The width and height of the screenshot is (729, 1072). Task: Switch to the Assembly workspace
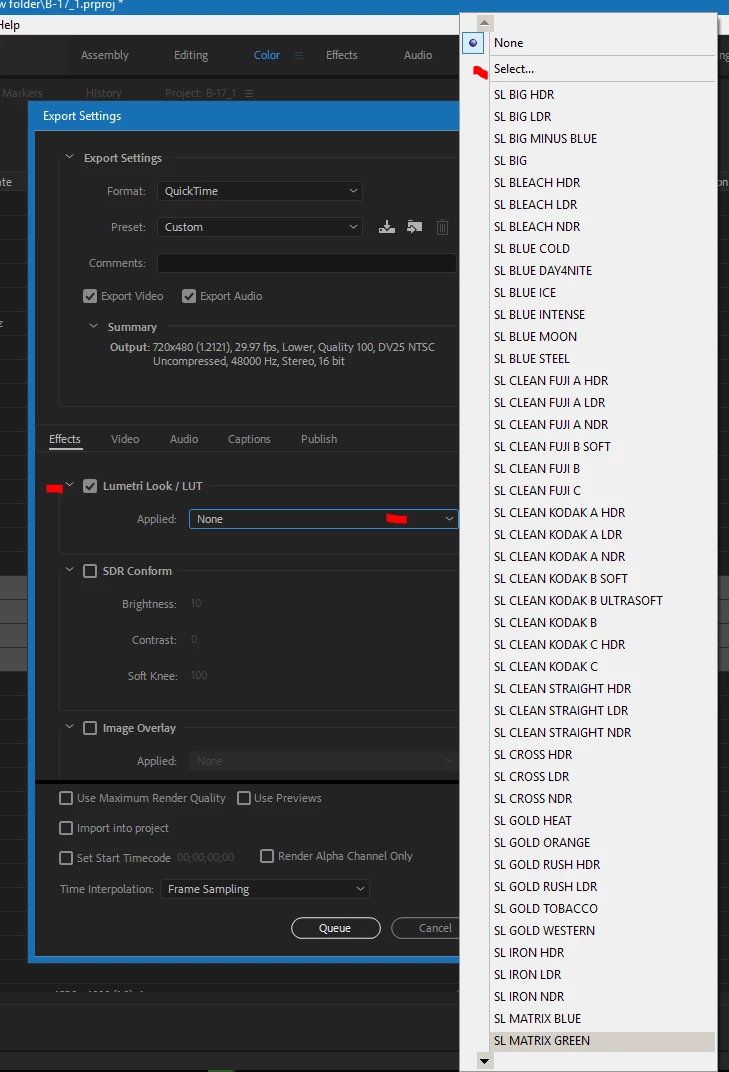[105, 55]
